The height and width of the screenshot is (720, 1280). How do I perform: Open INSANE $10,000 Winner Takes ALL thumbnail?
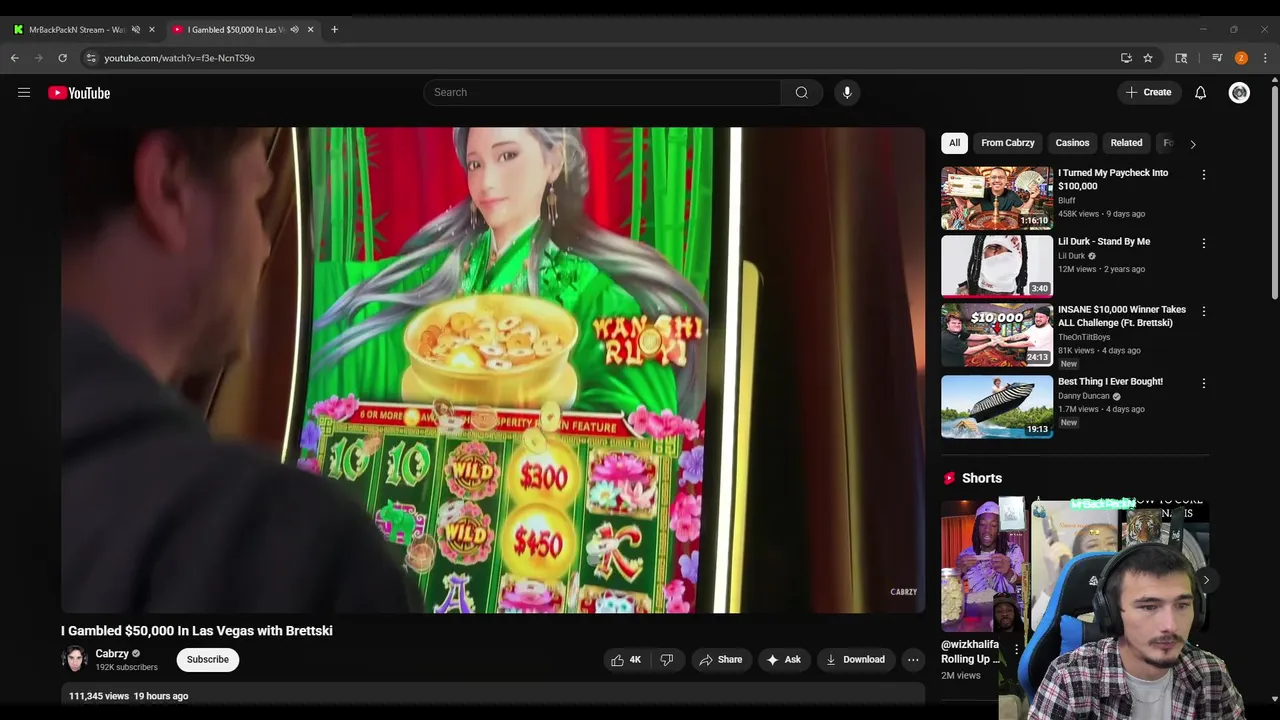click(997, 335)
